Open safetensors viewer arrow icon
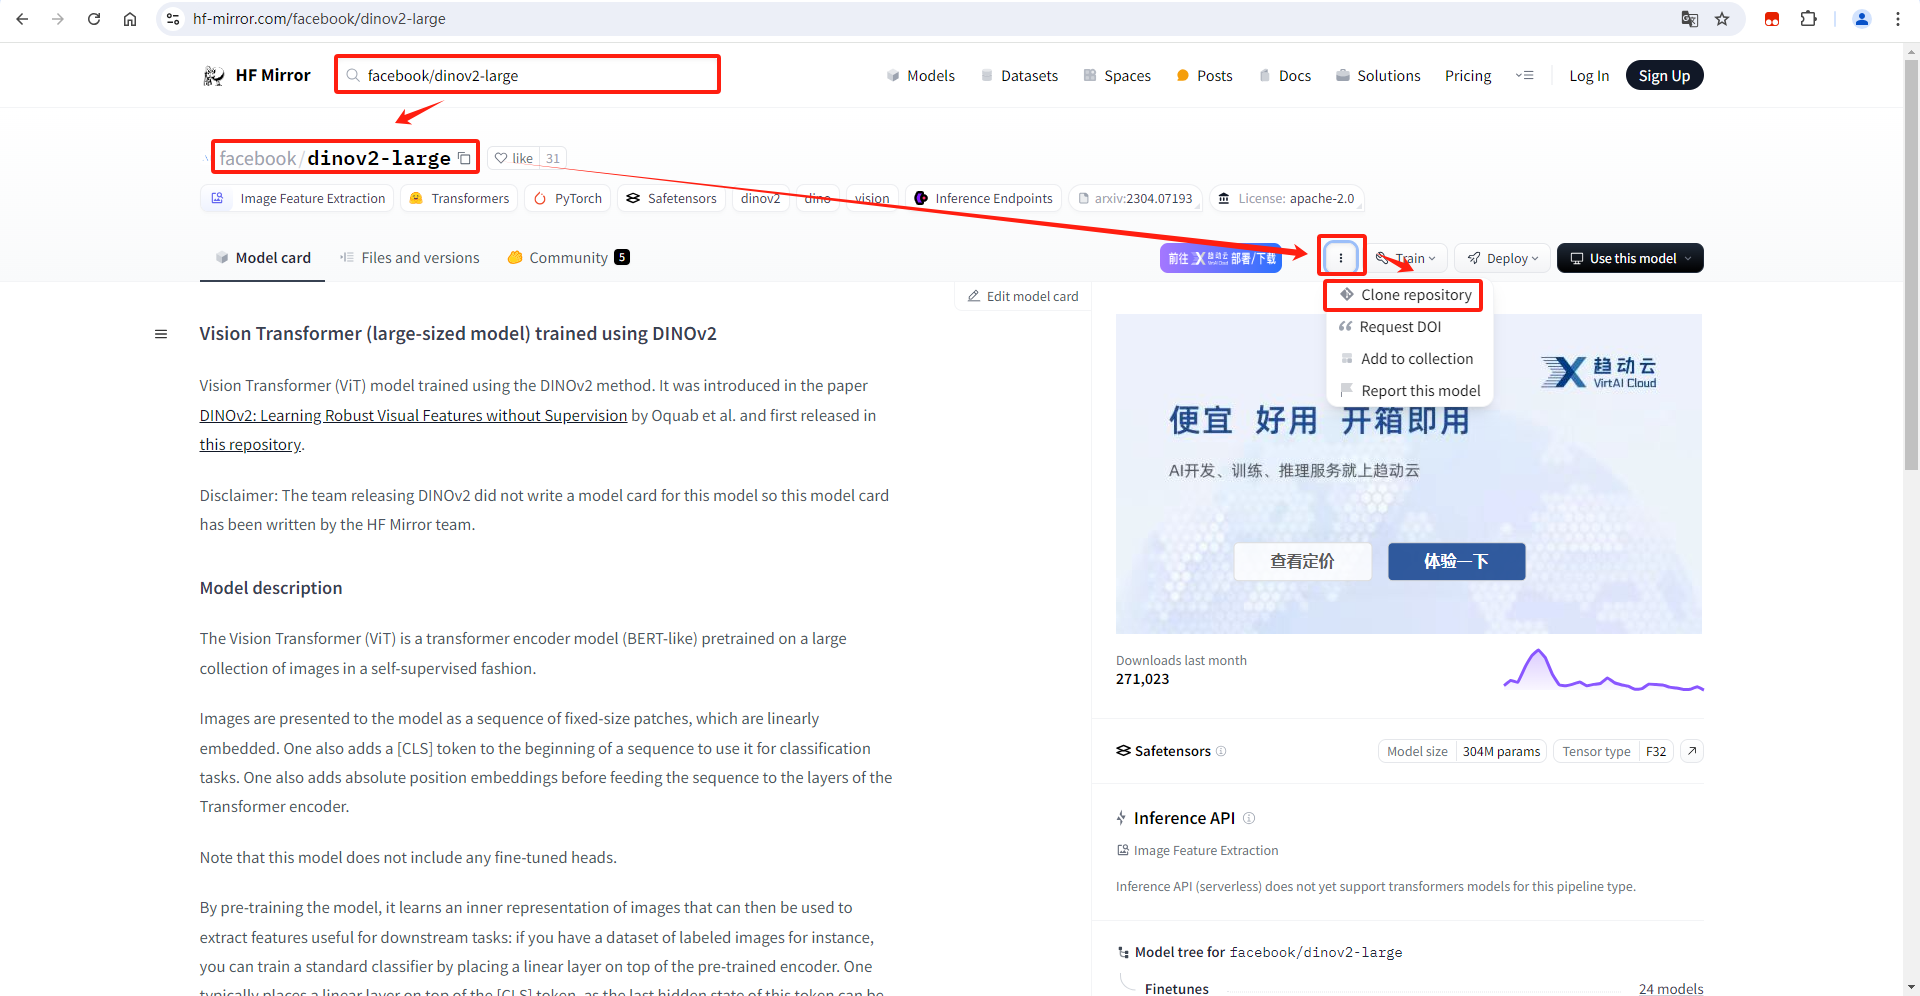 tap(1692, 751)
